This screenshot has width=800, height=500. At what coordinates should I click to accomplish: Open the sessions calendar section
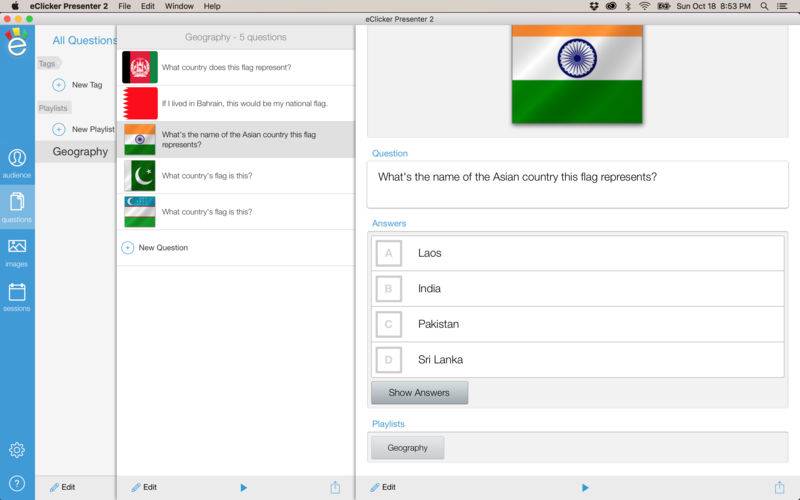17,297
